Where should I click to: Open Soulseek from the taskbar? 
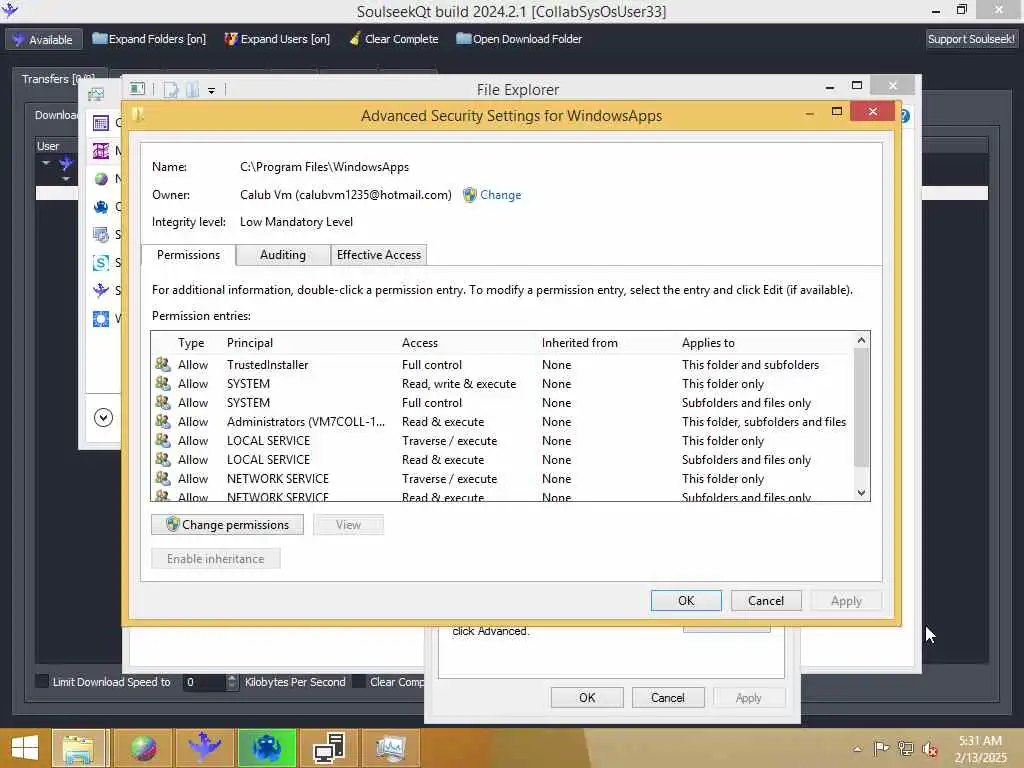205,748
